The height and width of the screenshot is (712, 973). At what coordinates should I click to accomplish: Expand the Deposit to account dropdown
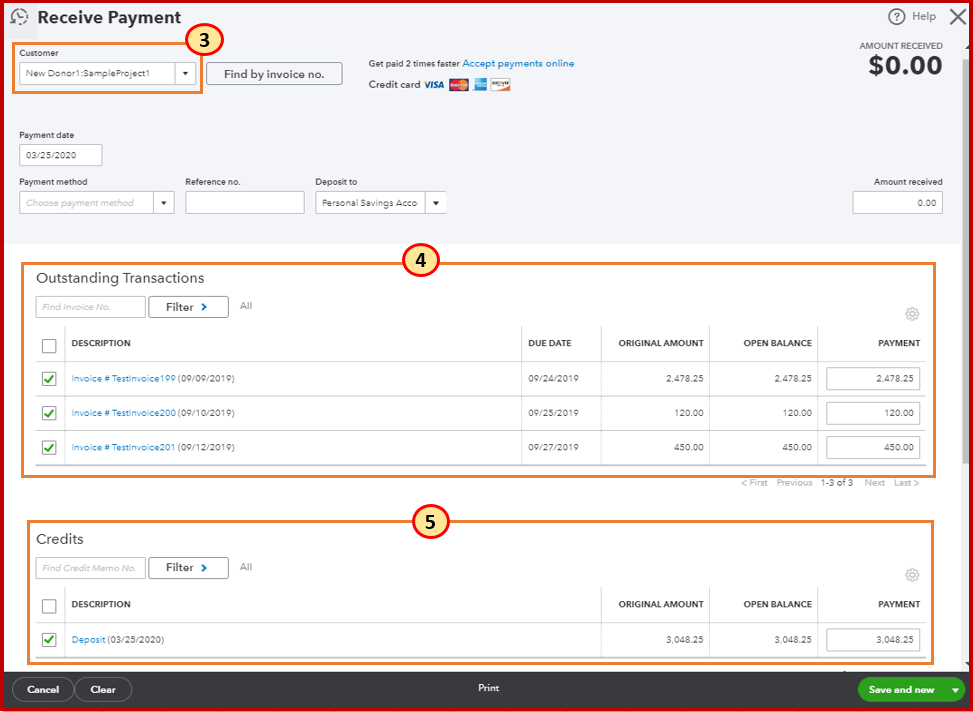pos(436,203)
